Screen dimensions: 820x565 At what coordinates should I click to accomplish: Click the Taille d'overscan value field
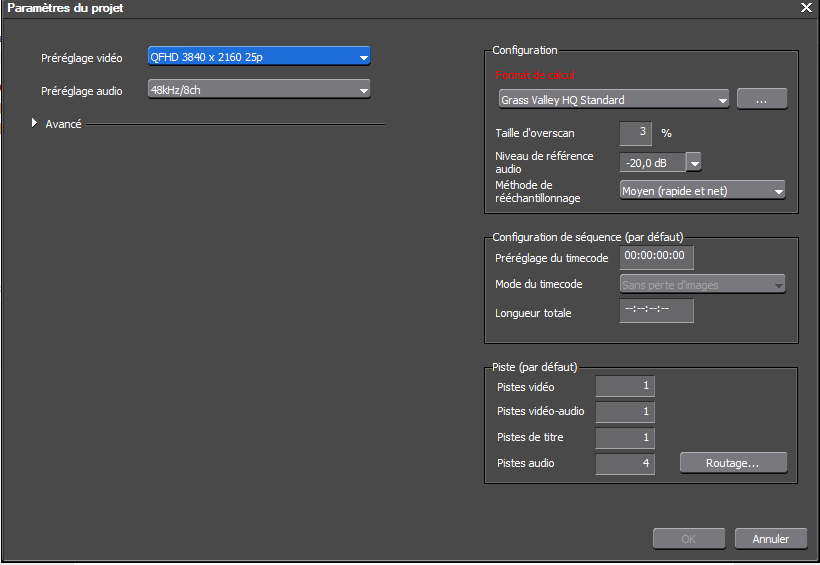pyautogui.click(x=635, y=133)
